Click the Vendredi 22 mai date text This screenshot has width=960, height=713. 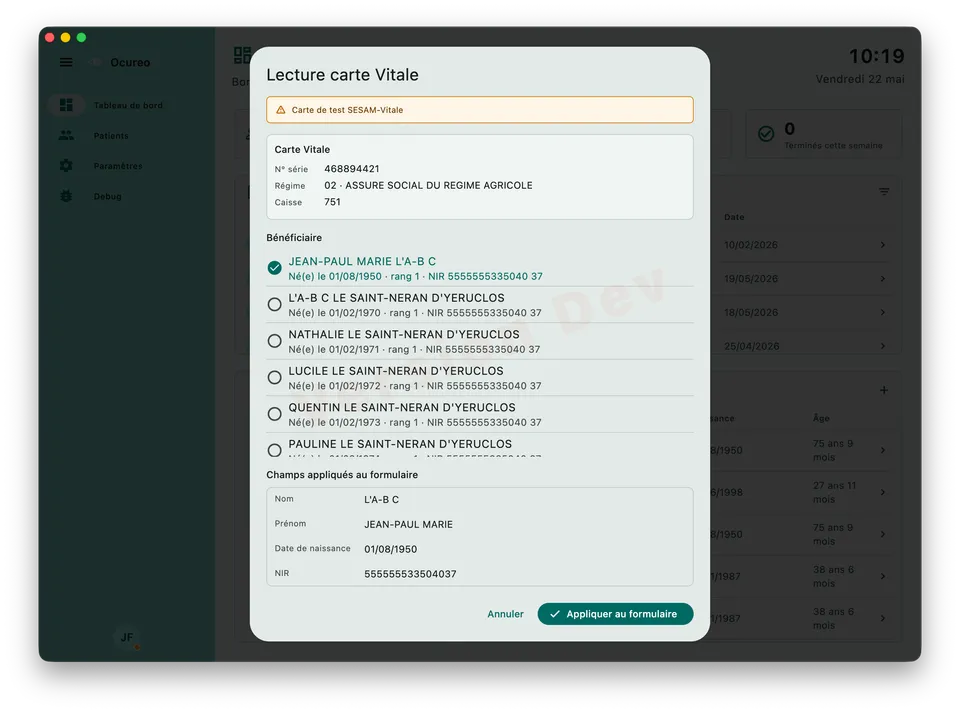[860, 79]
